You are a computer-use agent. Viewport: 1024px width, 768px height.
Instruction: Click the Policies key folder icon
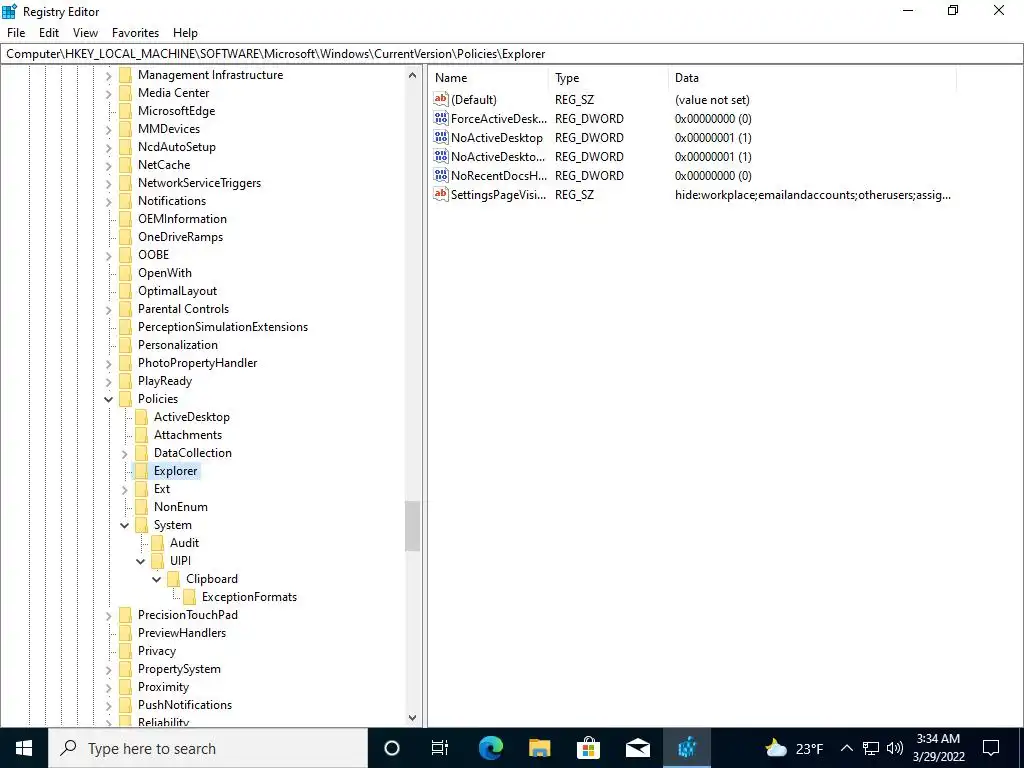click(125, 399)
